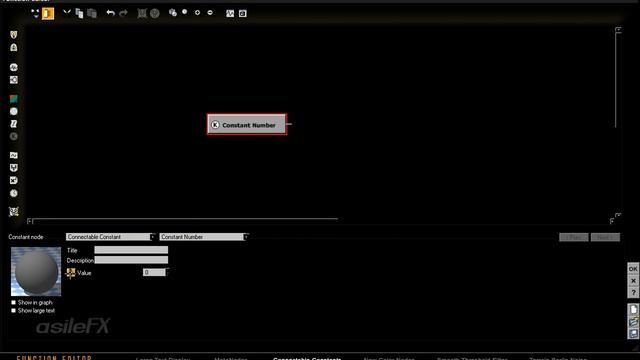640x360 pixels.
Task: Click the greyed round globe icon
Action: point(154,13)
